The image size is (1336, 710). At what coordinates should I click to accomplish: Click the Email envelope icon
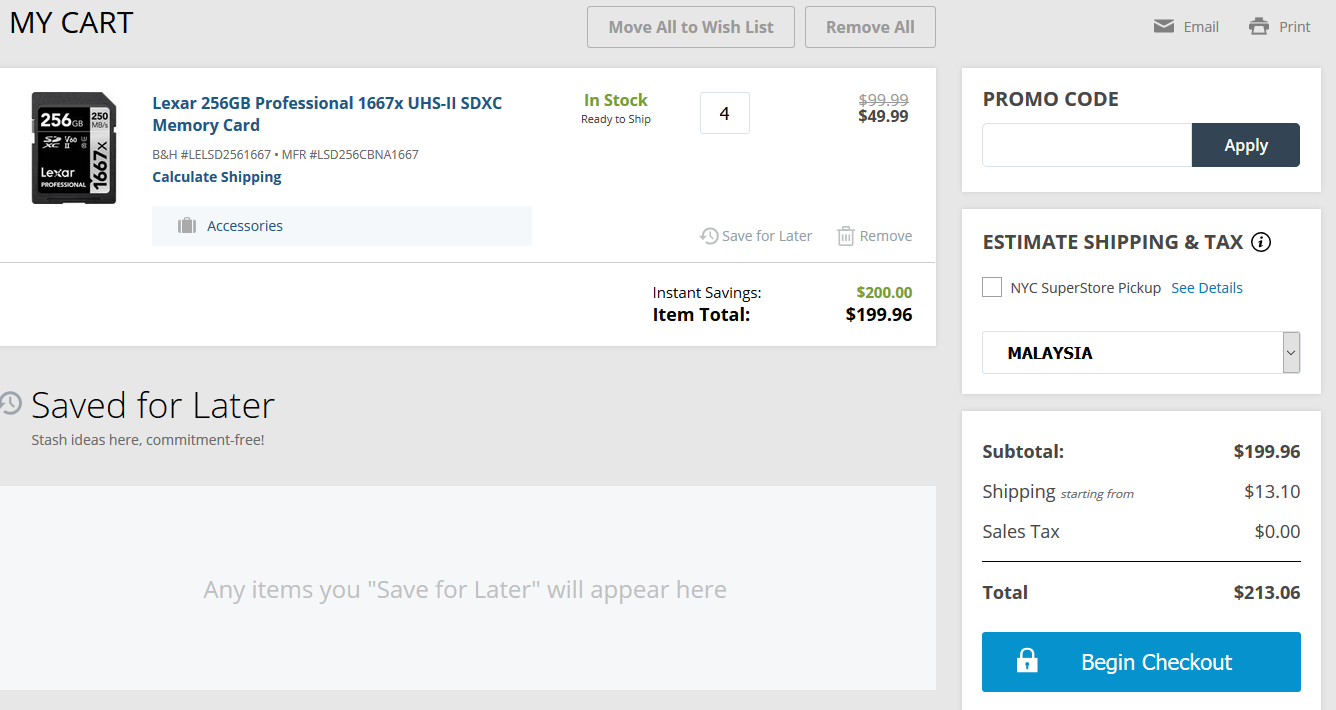coord(1163,27)
